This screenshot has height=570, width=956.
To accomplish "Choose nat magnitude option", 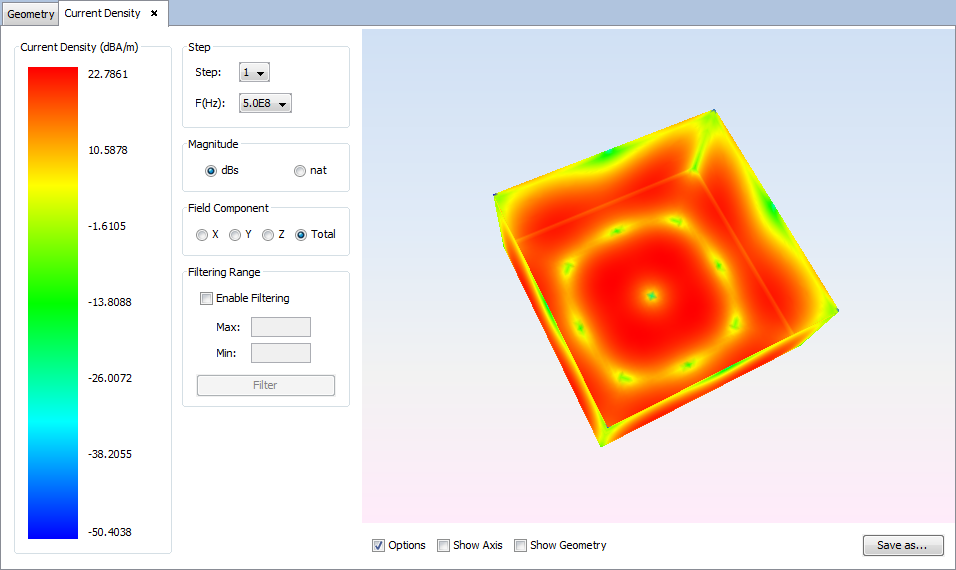I will (300, 171).
